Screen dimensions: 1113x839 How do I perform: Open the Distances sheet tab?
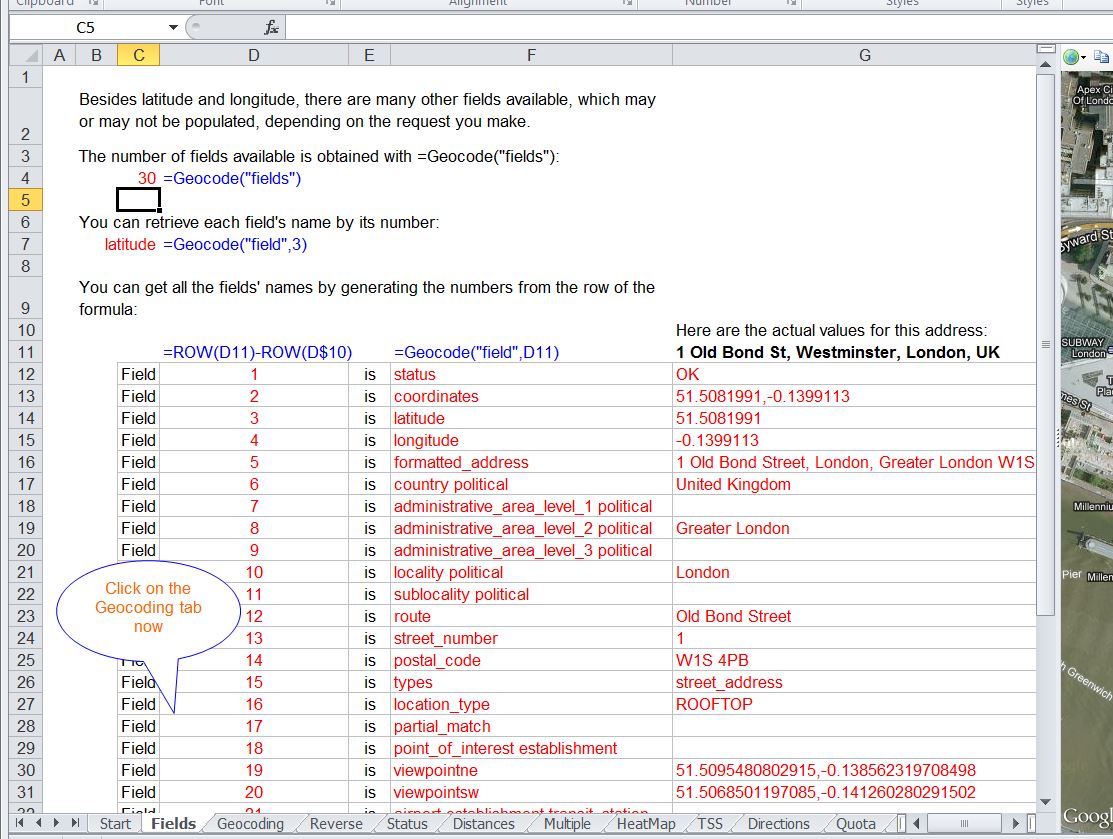point(483,824)
